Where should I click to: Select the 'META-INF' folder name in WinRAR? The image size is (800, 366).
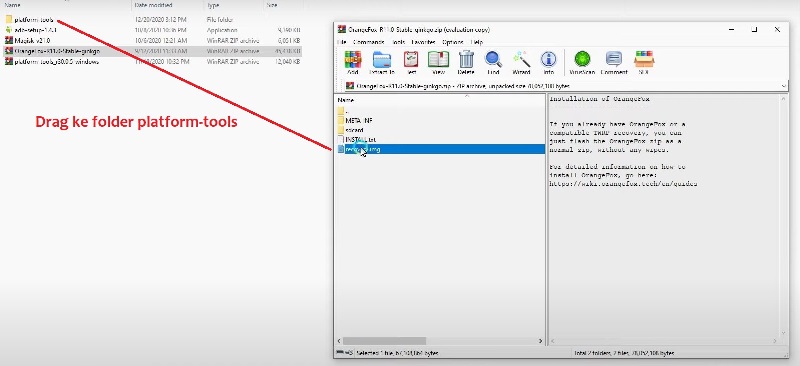pyautogui.click(x=359, y=120)
